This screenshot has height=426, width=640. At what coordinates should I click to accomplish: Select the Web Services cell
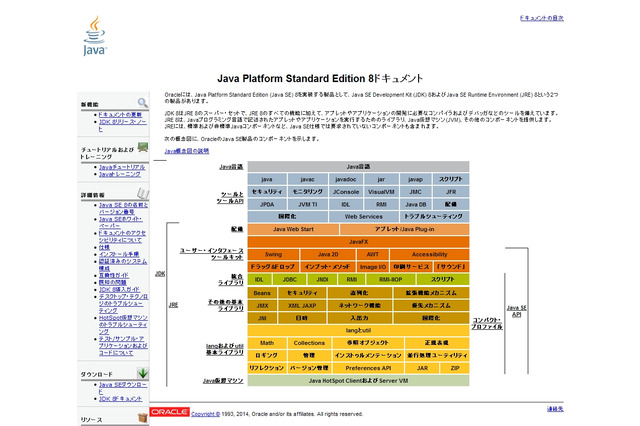(x=363, y=217)
